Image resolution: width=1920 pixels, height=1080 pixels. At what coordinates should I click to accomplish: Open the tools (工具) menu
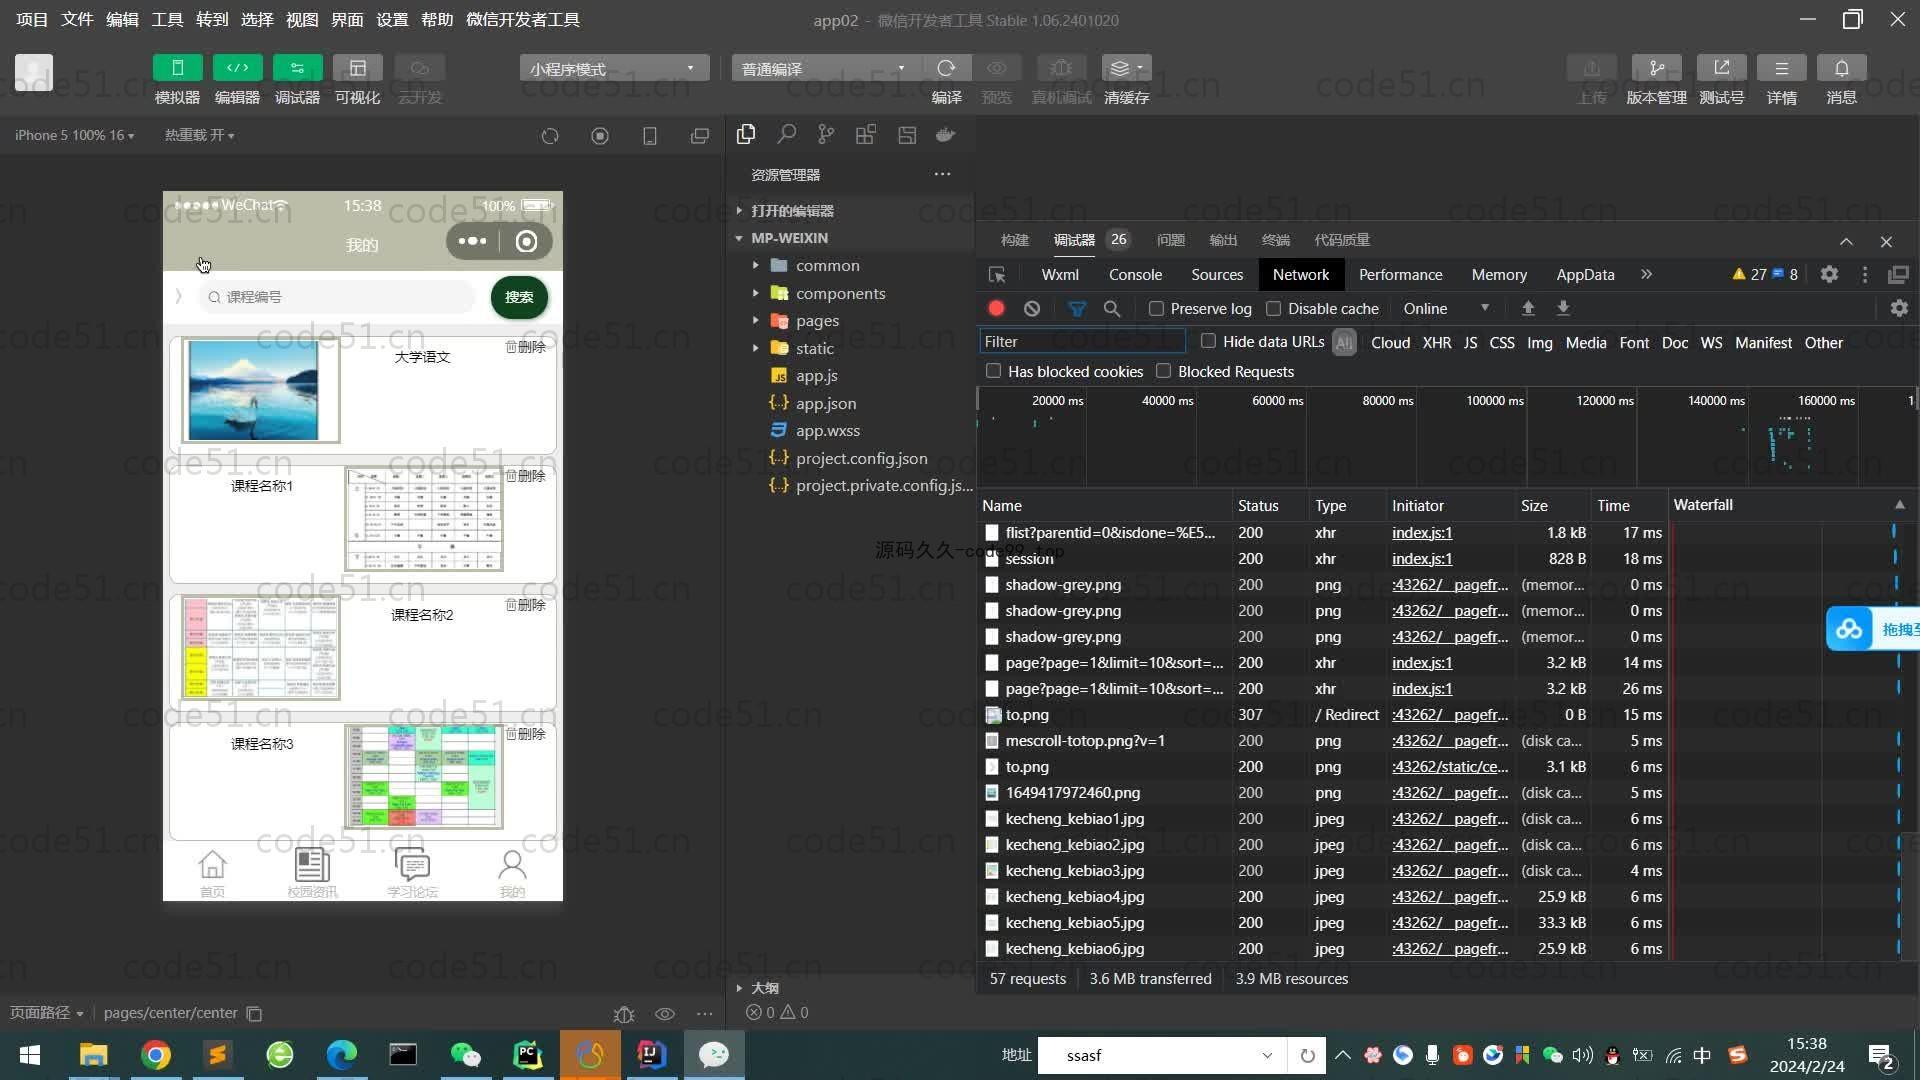pos(167,20)
